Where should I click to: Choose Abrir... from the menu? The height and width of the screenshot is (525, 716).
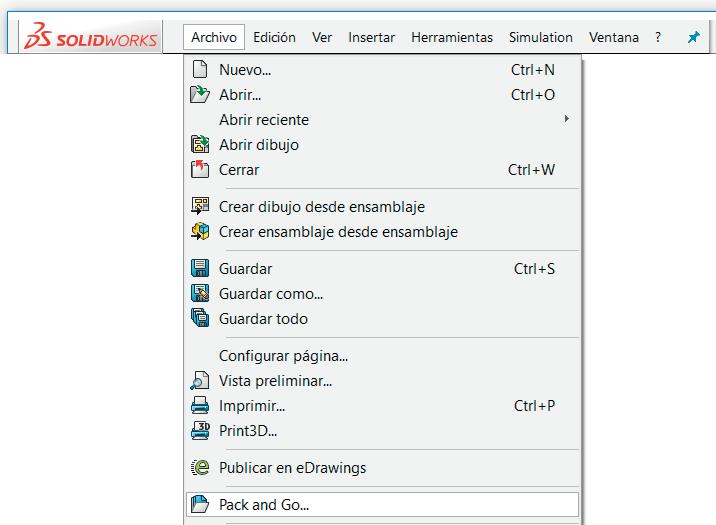[383, 94]
